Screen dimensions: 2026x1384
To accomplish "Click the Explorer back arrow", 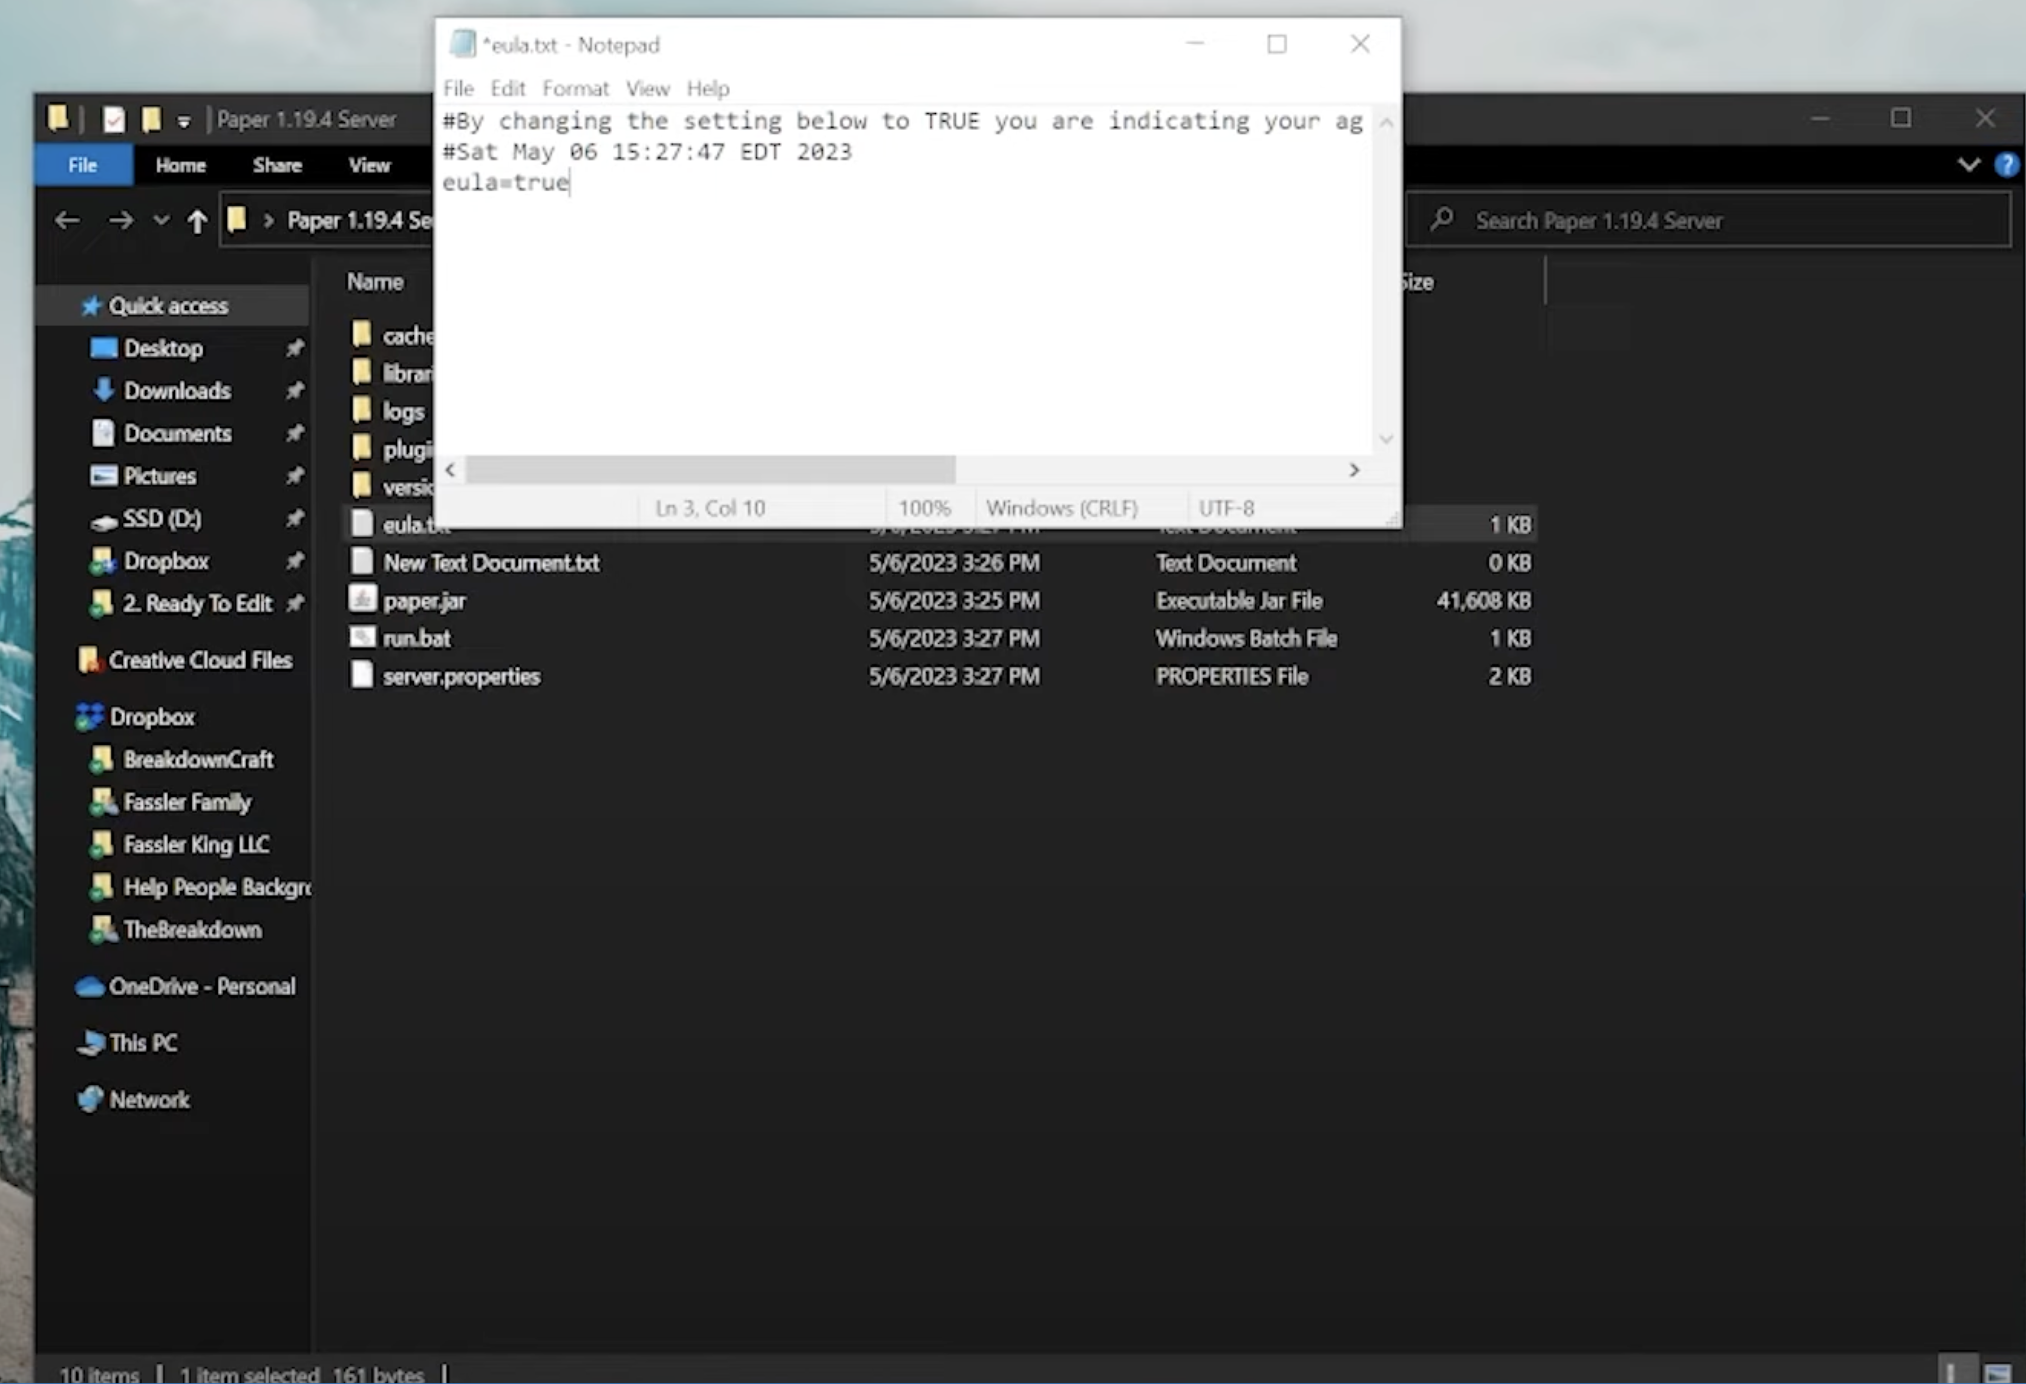I will pos(67,220).
